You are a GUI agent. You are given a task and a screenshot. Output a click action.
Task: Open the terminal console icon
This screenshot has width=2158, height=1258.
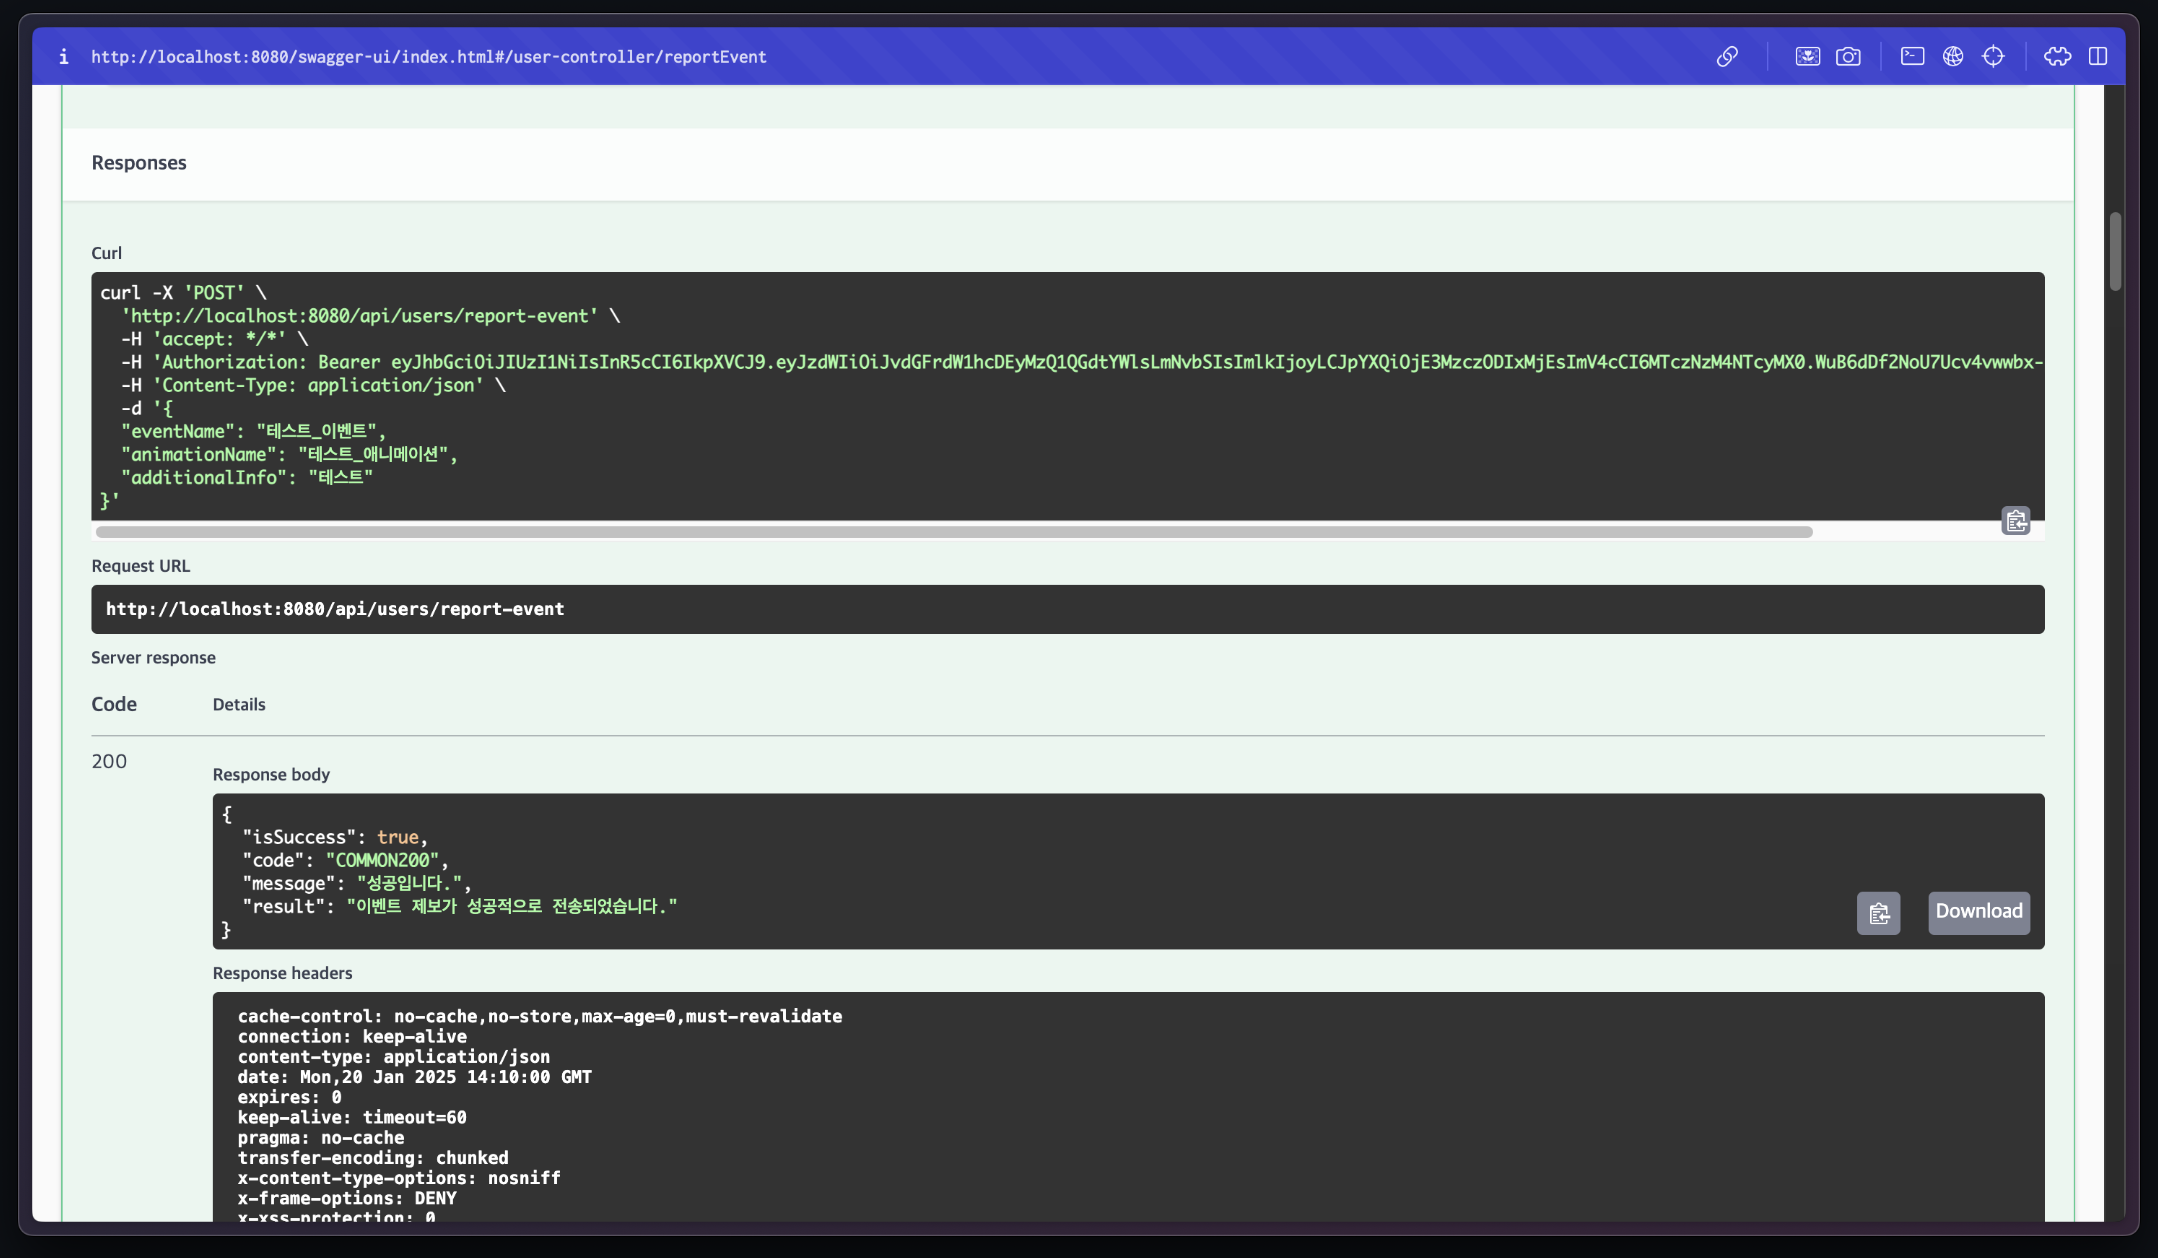[x=1912, y=57]
